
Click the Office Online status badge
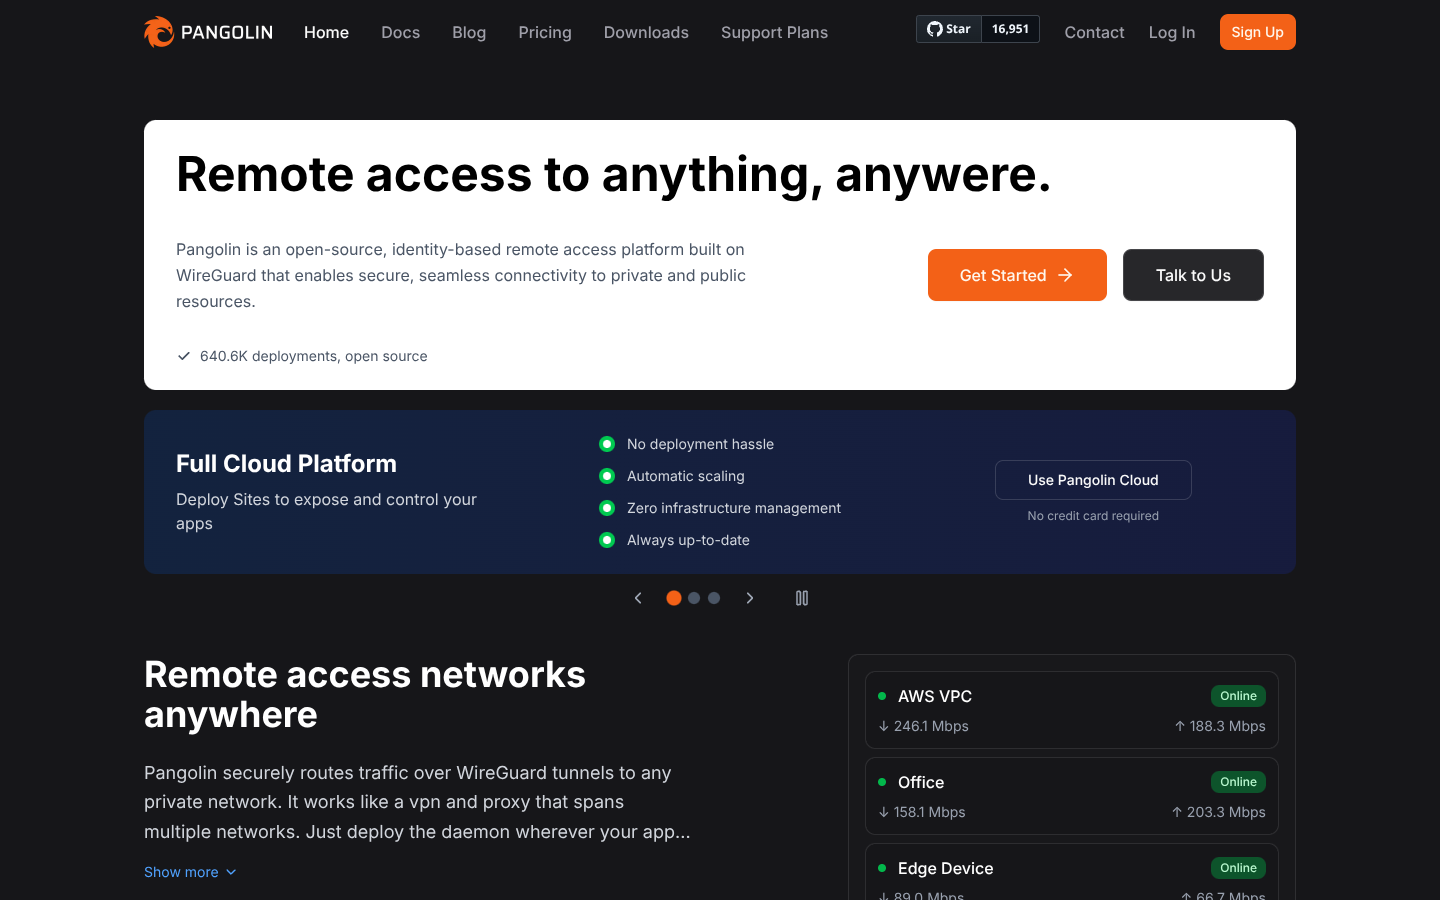click(1238, 782)
